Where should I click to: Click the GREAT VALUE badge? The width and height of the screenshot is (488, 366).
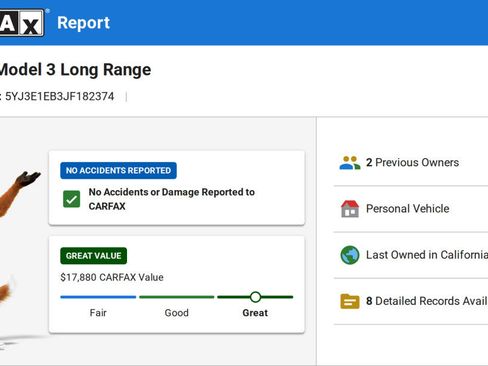(93, 256)
